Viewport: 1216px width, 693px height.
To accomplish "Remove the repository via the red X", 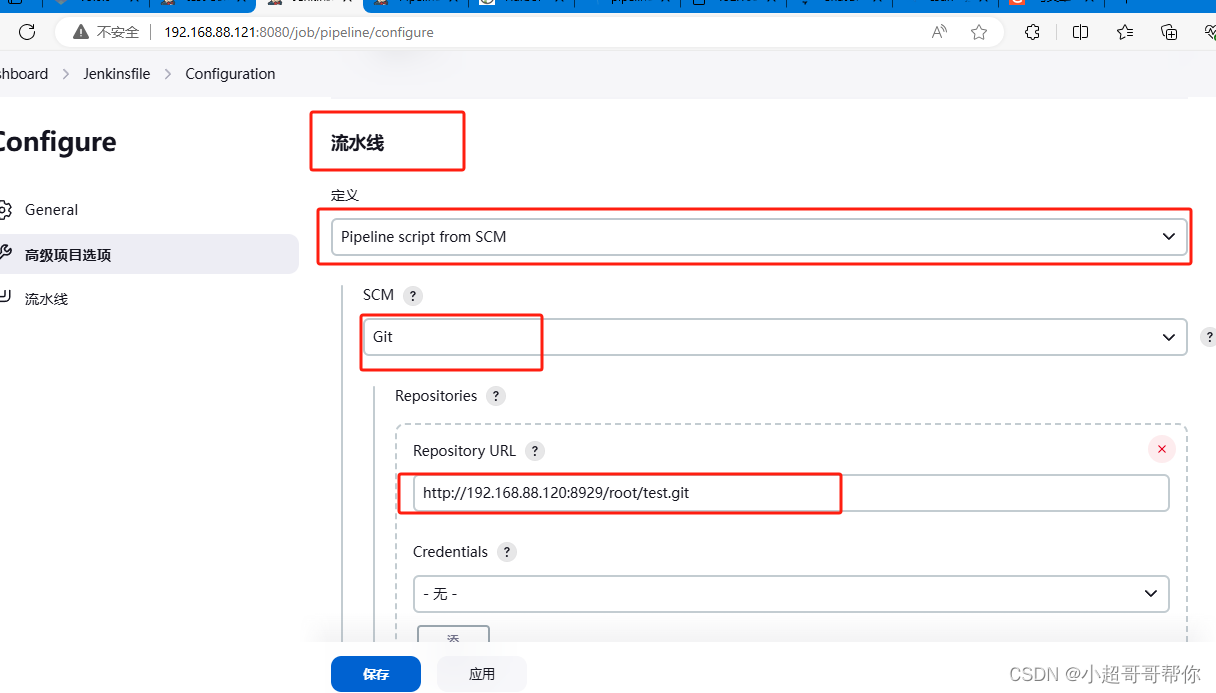I will 1161,449.
